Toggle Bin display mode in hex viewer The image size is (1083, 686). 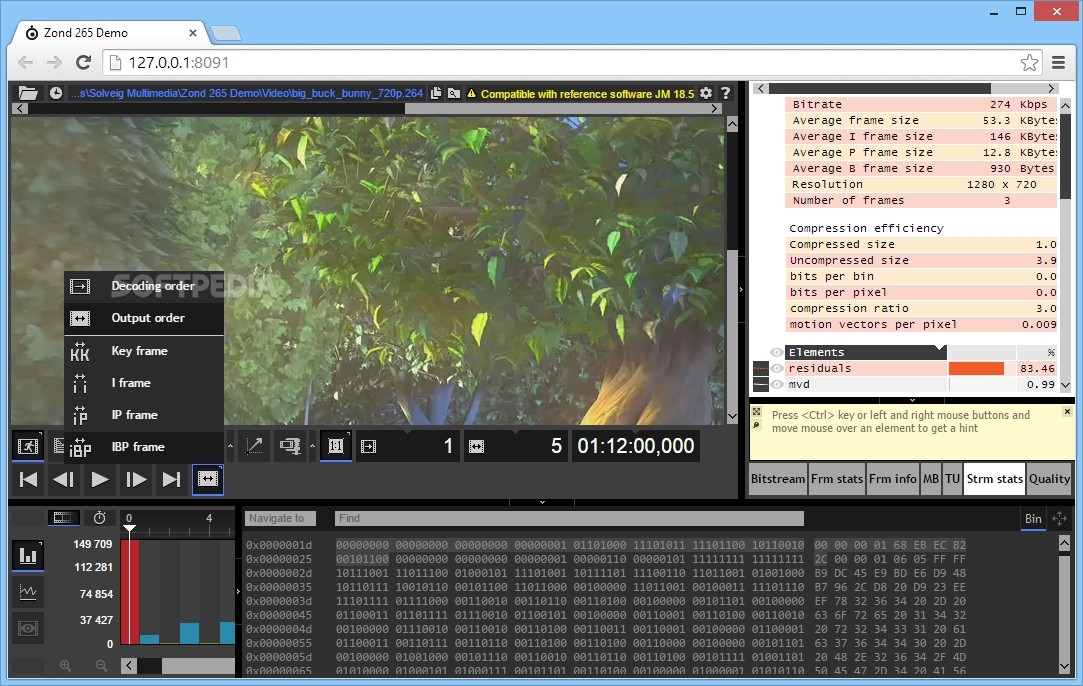pos(1033,519)
